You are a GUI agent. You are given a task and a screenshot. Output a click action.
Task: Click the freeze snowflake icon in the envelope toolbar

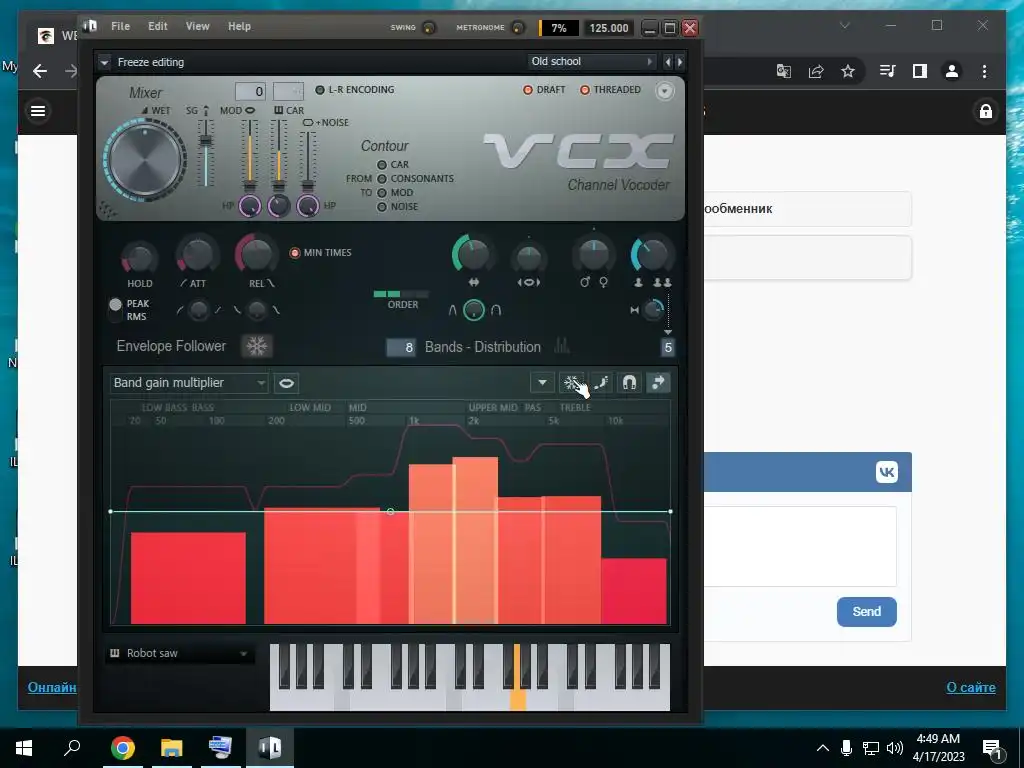572,383
